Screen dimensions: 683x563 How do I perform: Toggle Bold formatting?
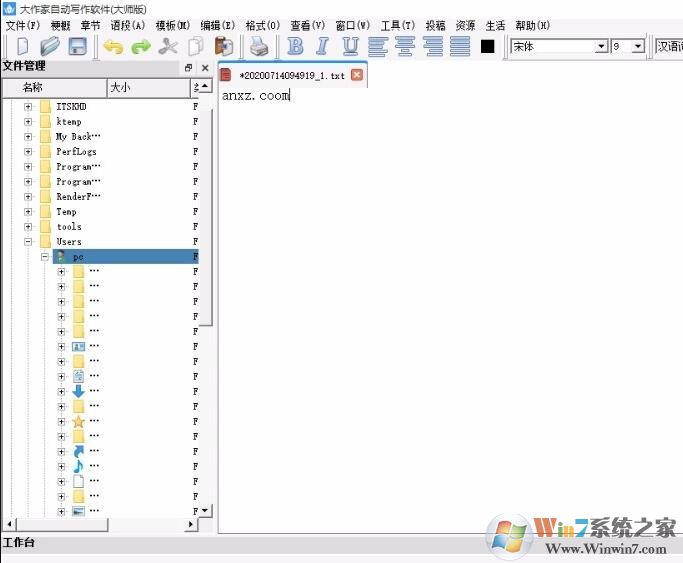(x=295, y=46)
